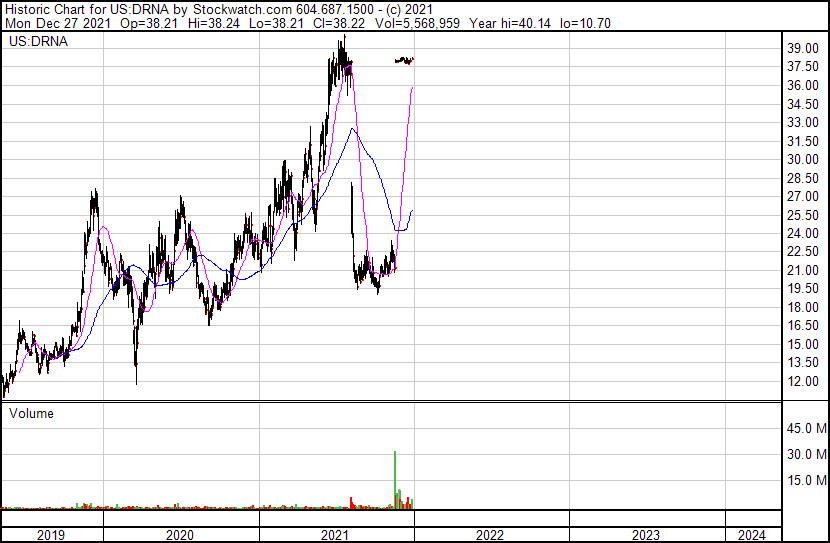Image resolution: width=830 pixels, height=543 pixels.
Task: Click the tallest green volume spike bar
Action: [x=395, y=480]
